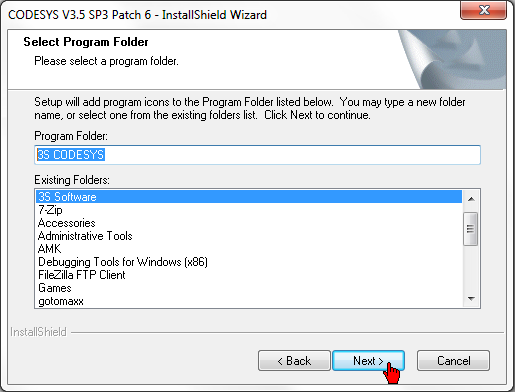The image size is (515, 392).
Task: Choose the Accessories folder entry
Action: 249,223
